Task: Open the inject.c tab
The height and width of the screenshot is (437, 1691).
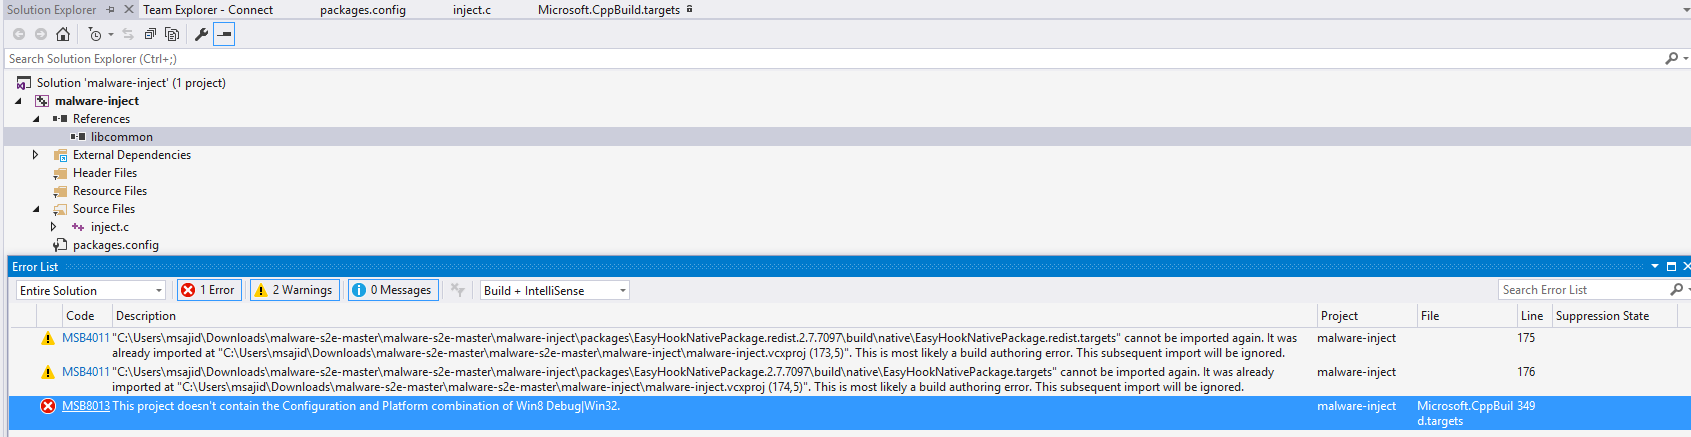Action: pos(472,9)
